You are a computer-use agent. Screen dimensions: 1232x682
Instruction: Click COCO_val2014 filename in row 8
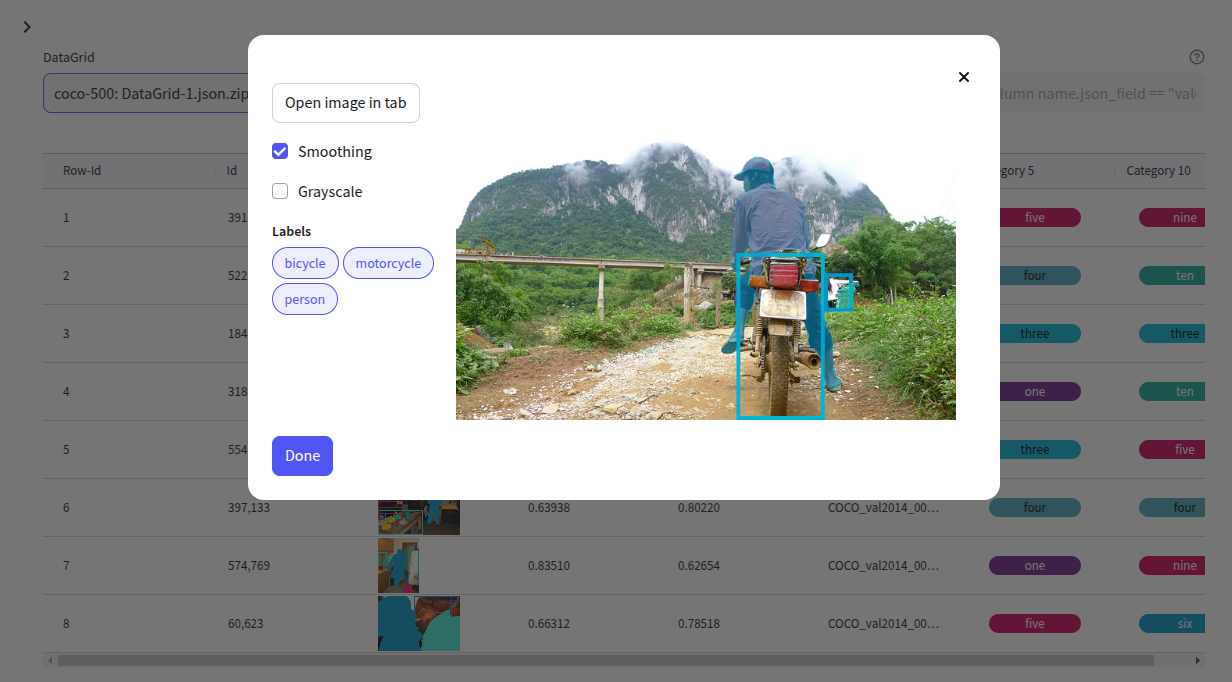coord(884,624)
